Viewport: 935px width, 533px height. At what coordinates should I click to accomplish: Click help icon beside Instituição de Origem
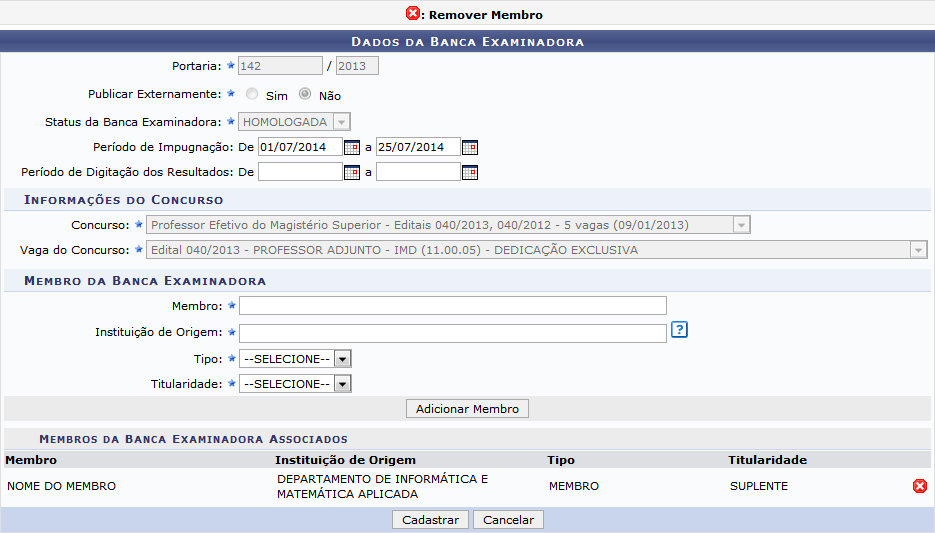pyautogui.click(x=679, y=331)
